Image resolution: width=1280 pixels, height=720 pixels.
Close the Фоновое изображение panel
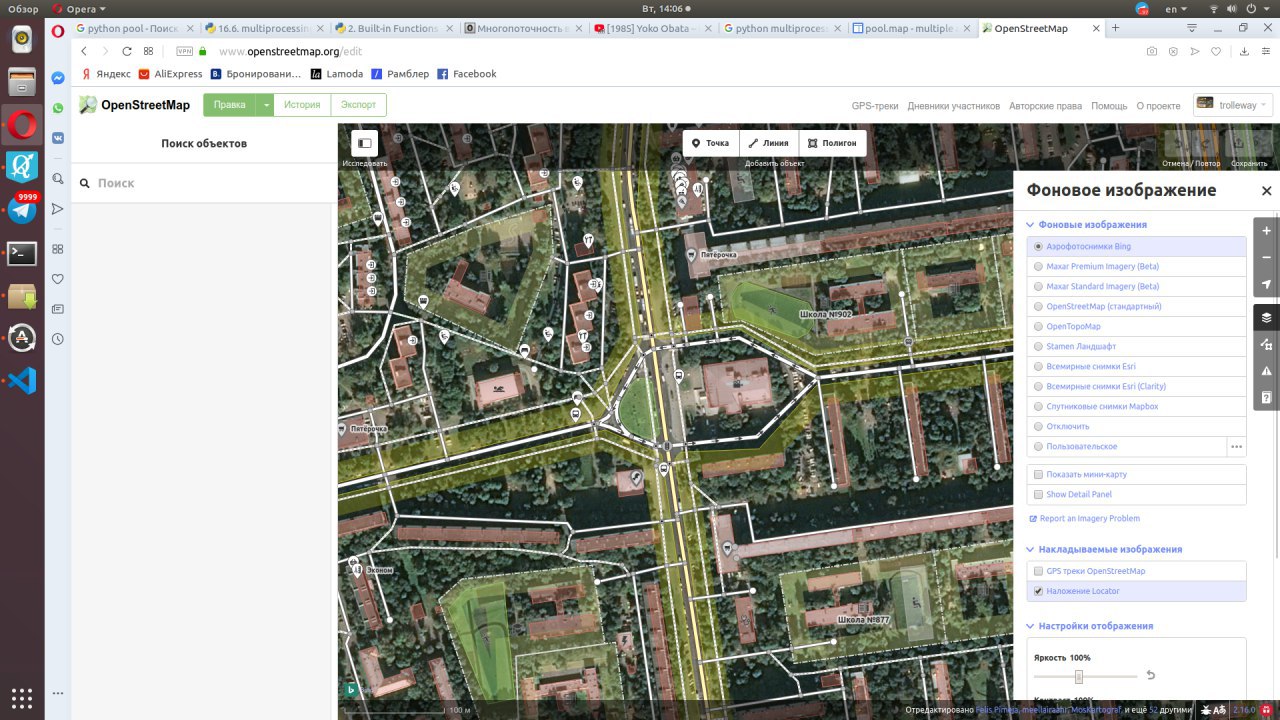coord(1266,191)
